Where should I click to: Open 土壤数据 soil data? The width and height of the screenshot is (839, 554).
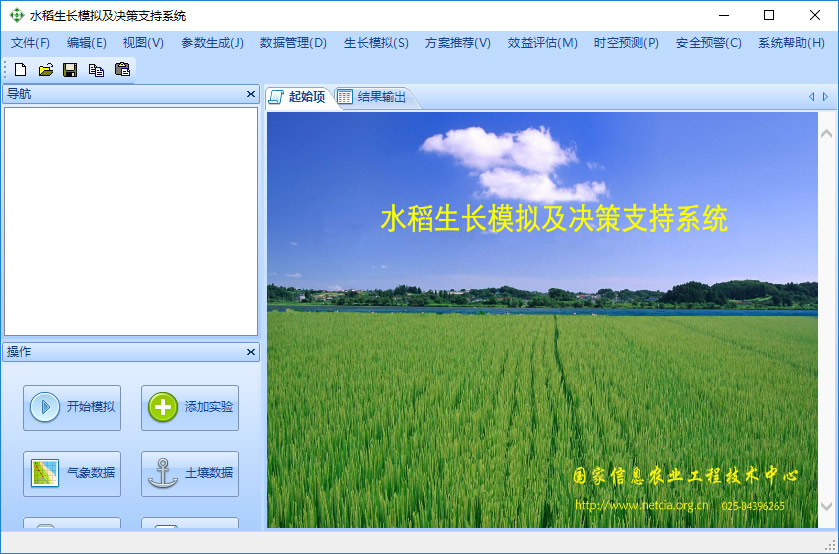[190, 473]
